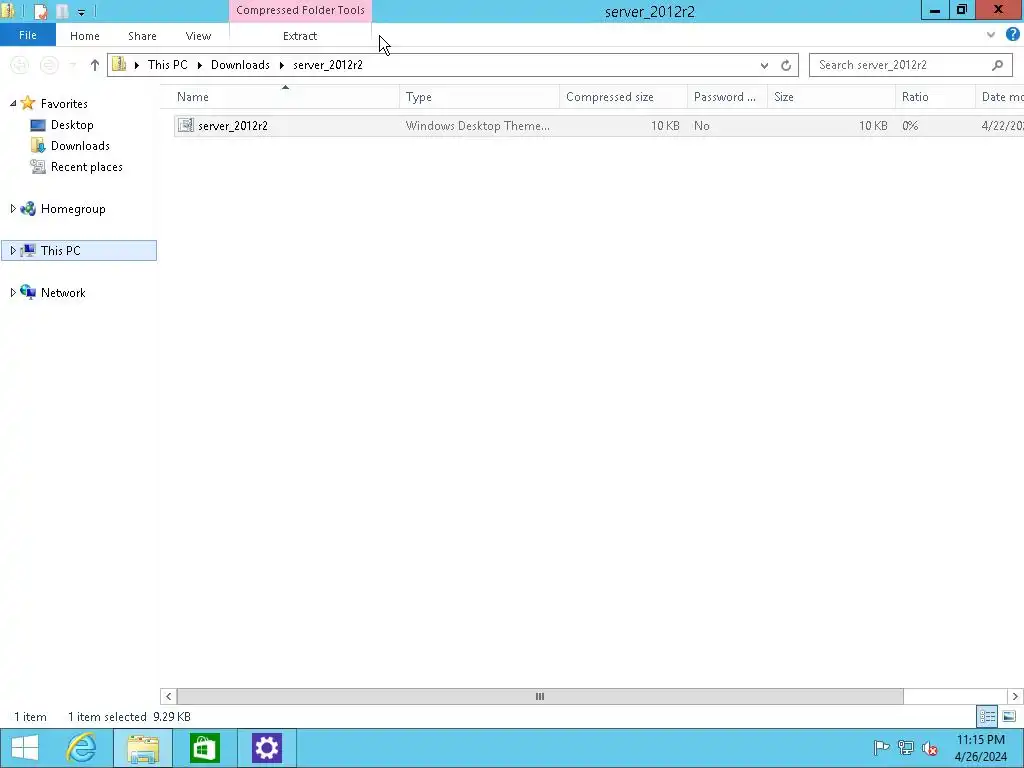Open the Store taskbar icon

204,748
